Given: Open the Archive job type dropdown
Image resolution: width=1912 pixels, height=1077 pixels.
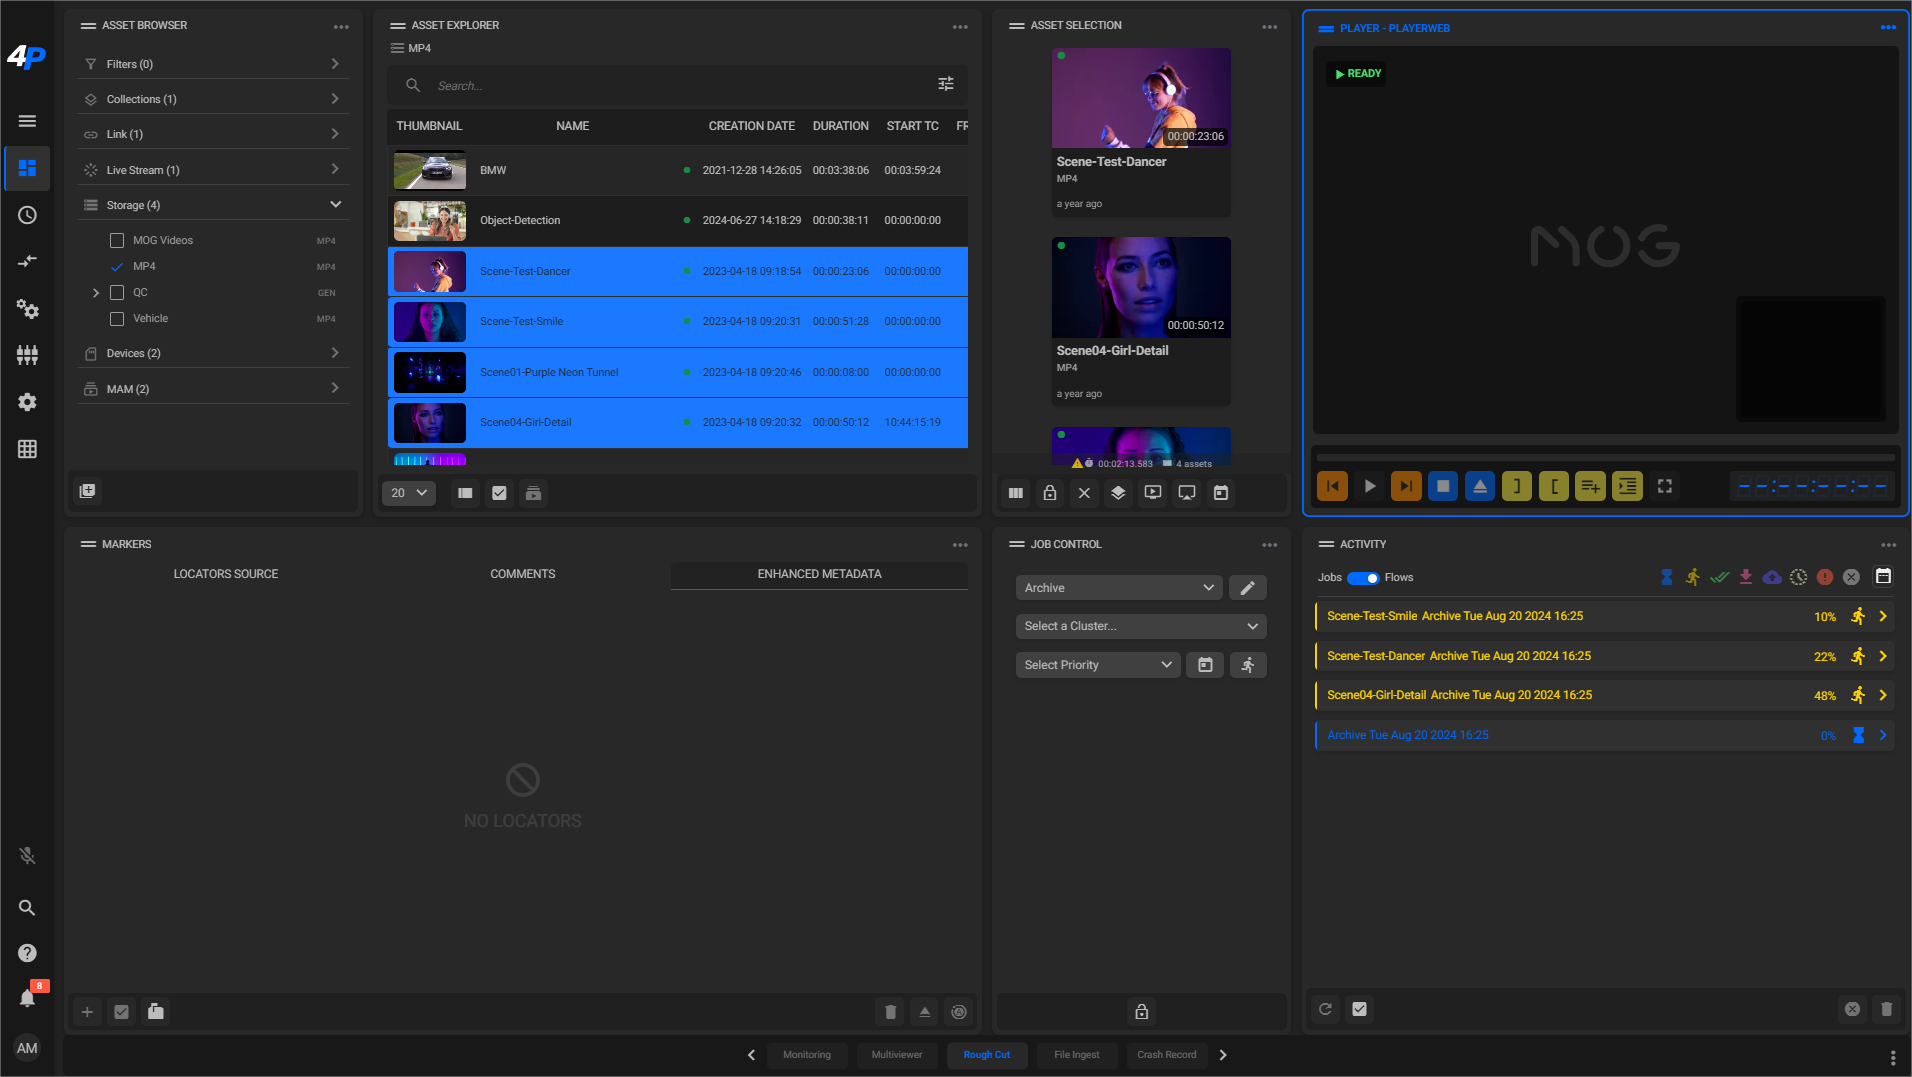Looking at the screenshot, I should [1119, 588].
